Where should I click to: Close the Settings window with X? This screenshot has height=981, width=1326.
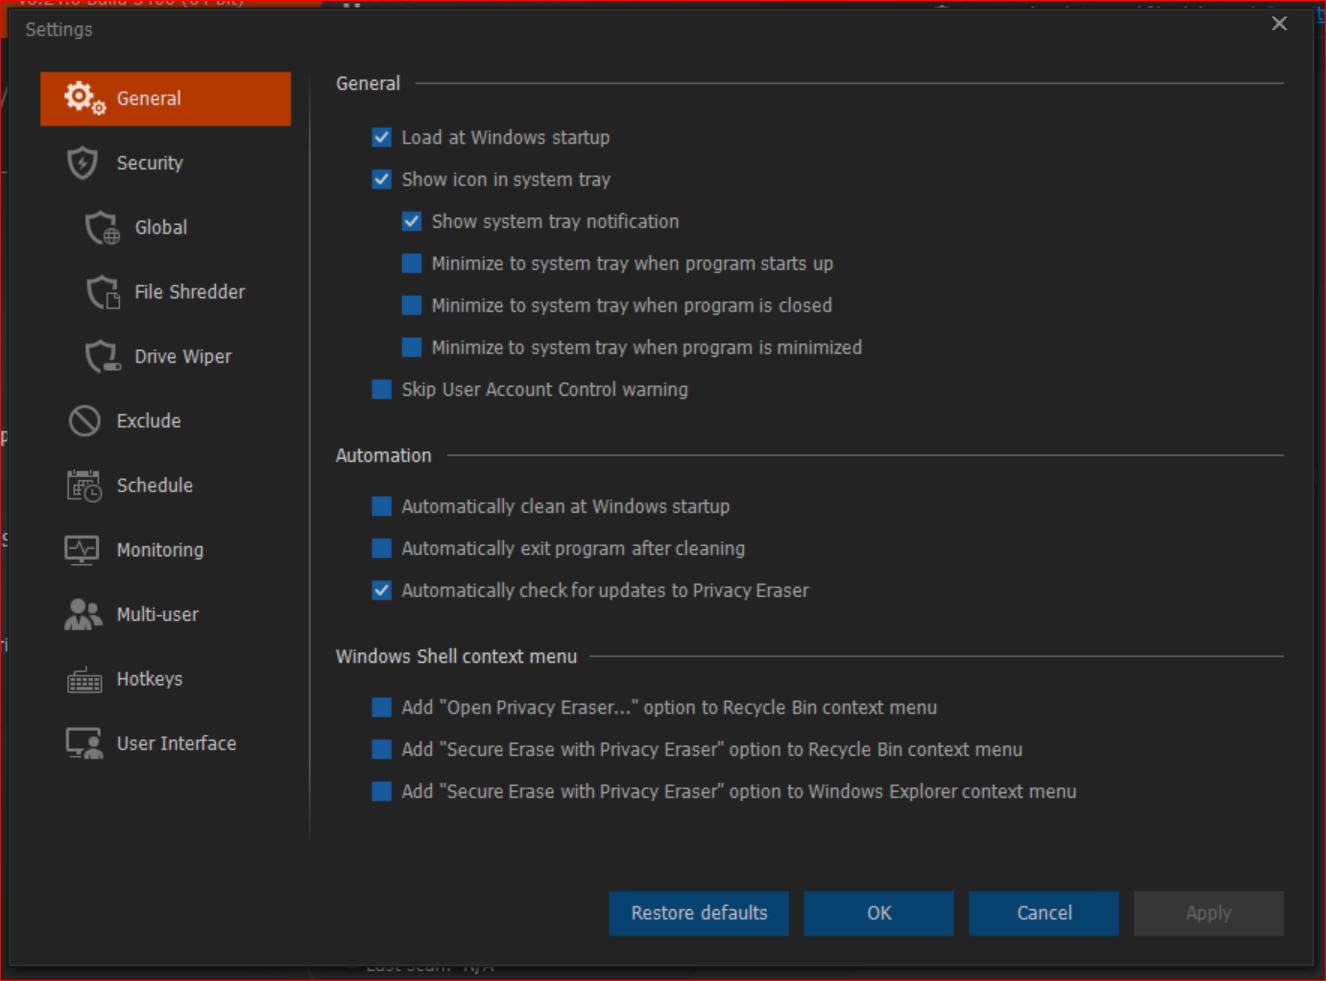(1279, 24)
